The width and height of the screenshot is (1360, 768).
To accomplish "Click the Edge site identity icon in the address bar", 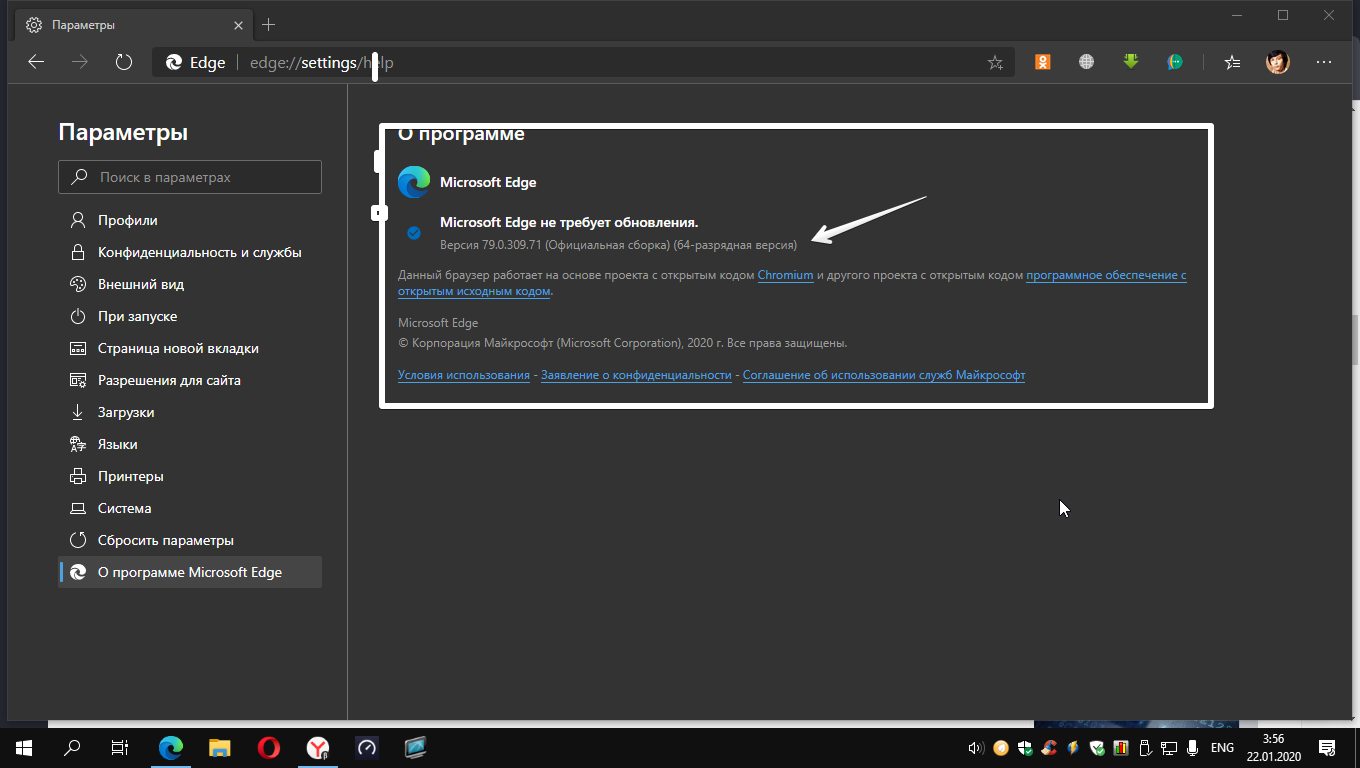I will coord(174,62).
